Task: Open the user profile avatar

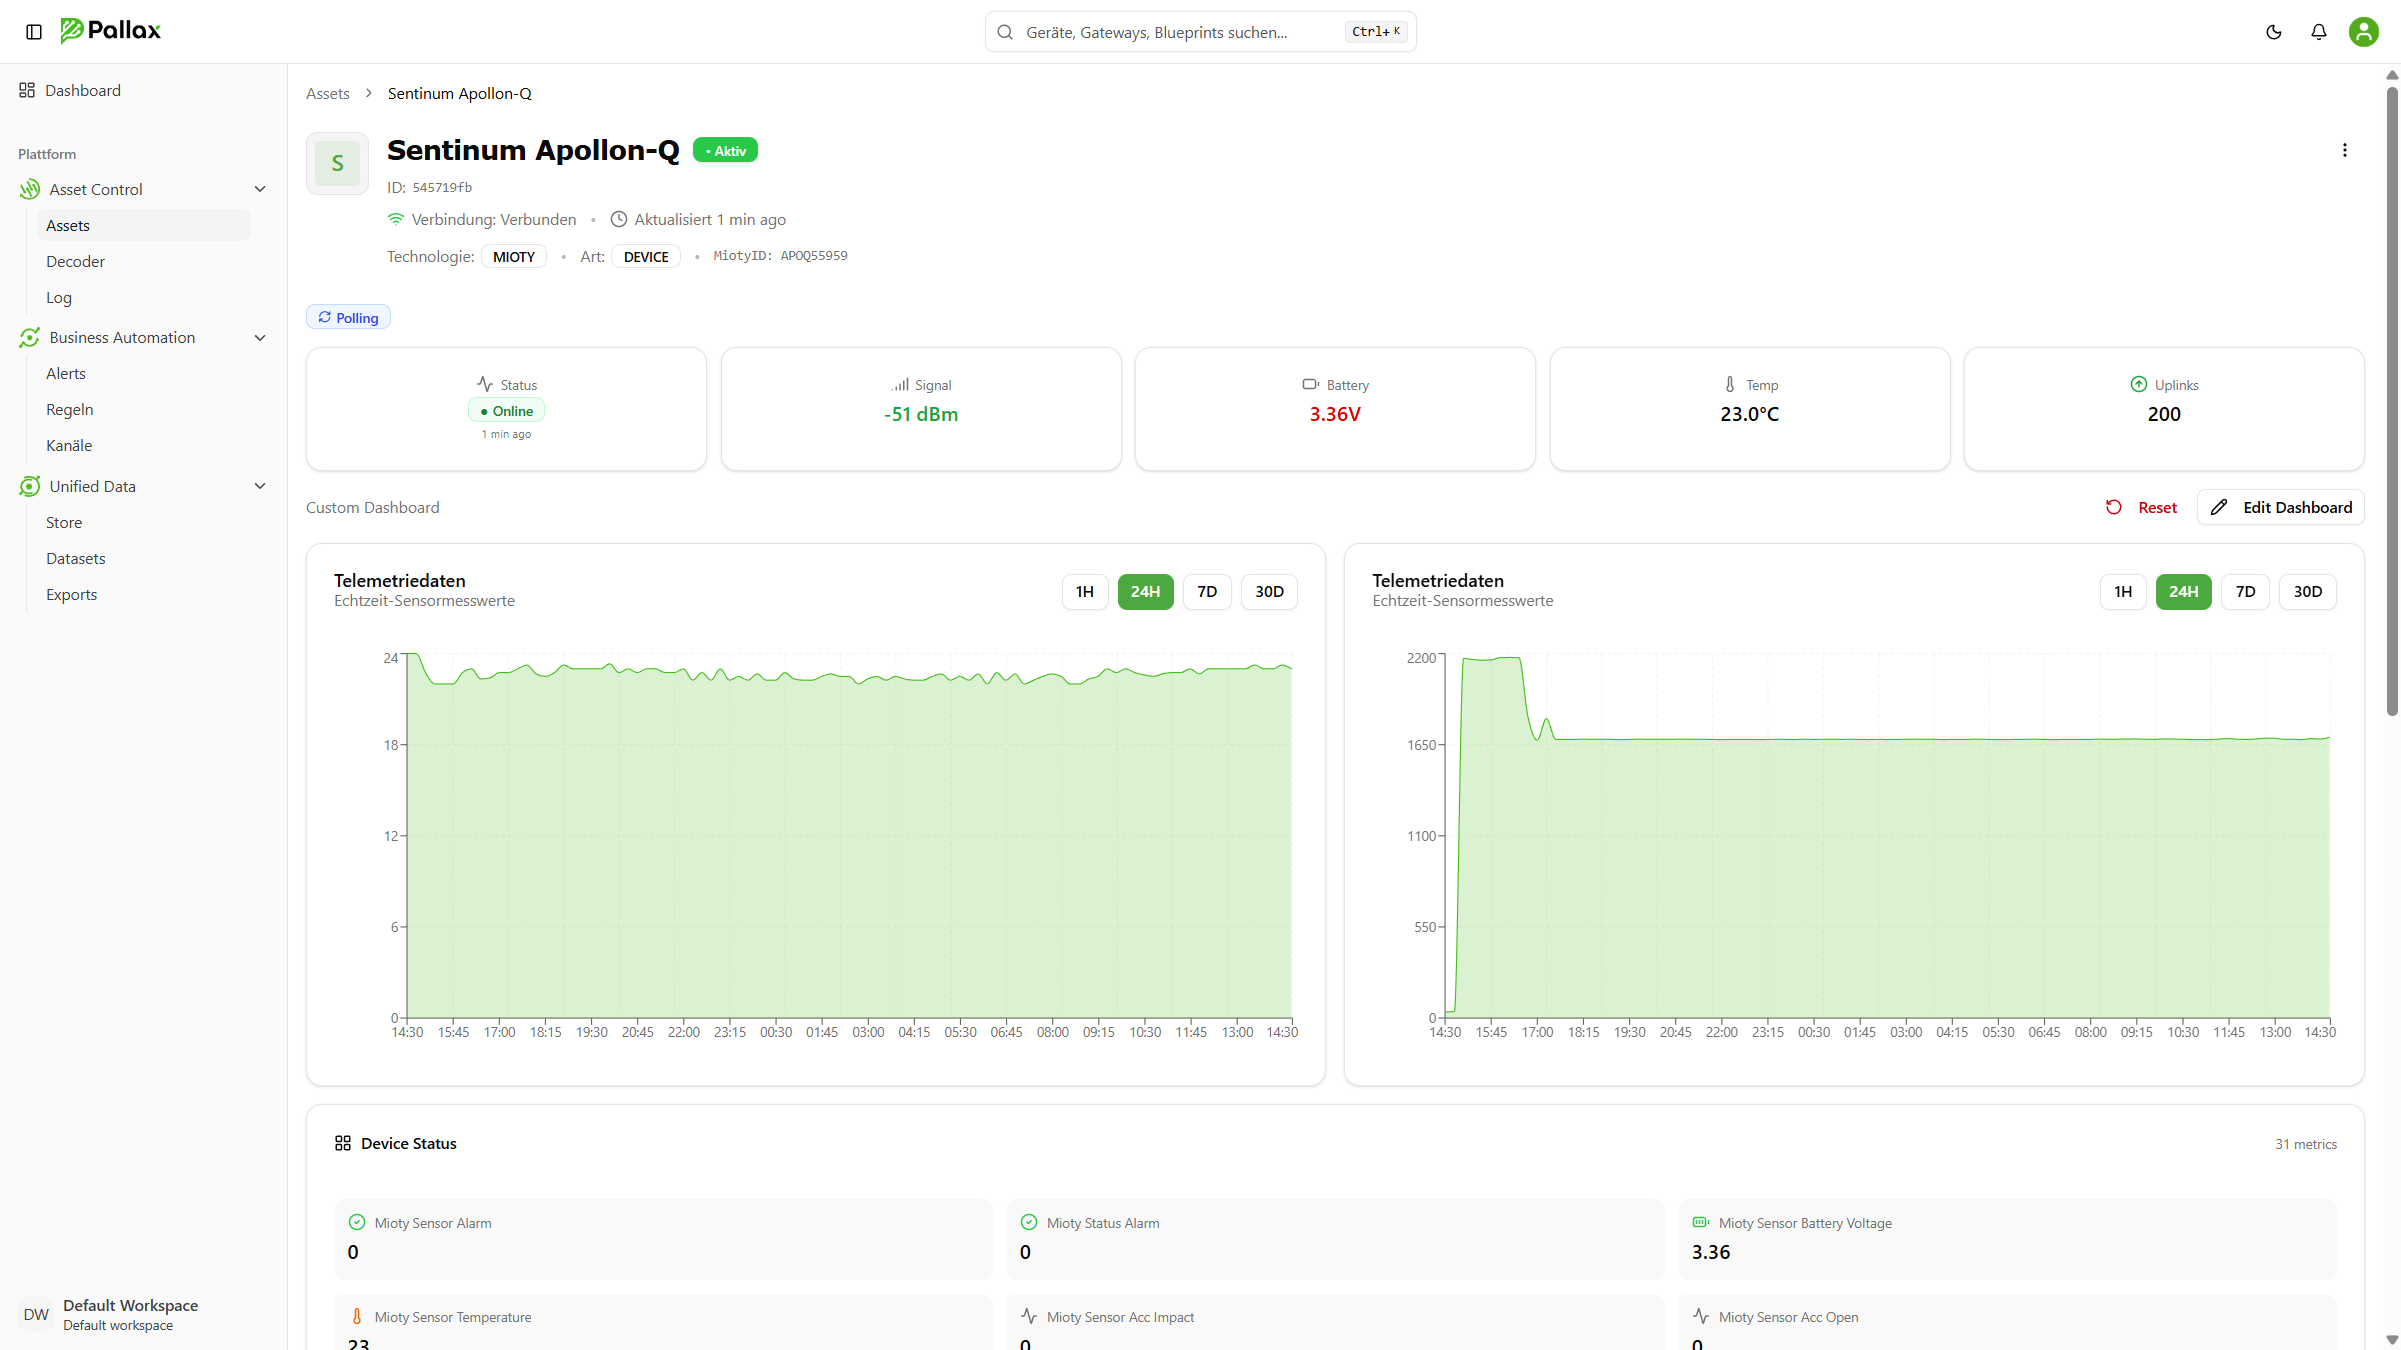Action: point(2363,32)
